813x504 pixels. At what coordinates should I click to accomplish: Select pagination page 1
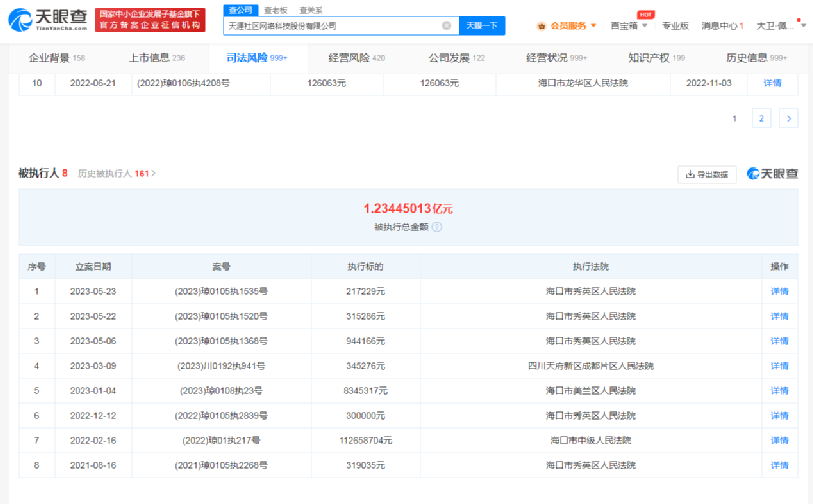734,119
